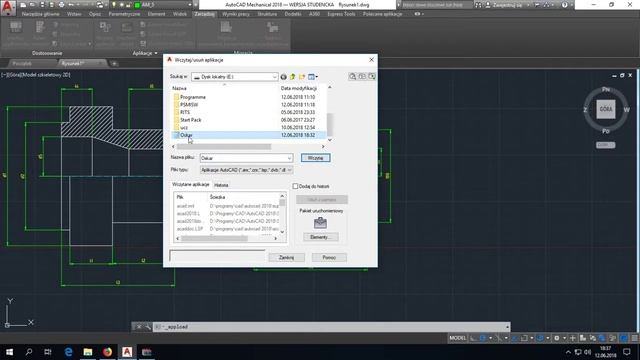Open the Wstaw ribbon tab
Screen dimensions: 640x360
coord(74,14)
